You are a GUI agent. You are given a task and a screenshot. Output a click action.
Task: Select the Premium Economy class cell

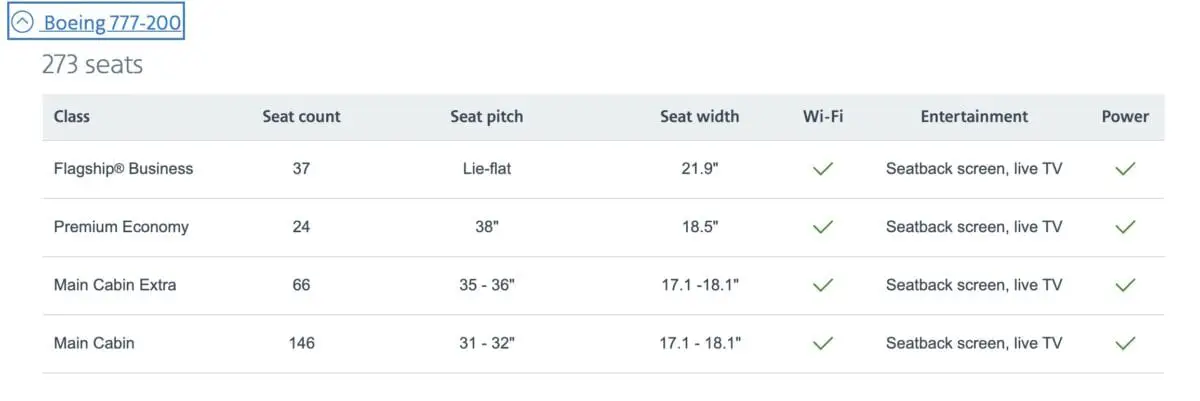pos(121,227)
